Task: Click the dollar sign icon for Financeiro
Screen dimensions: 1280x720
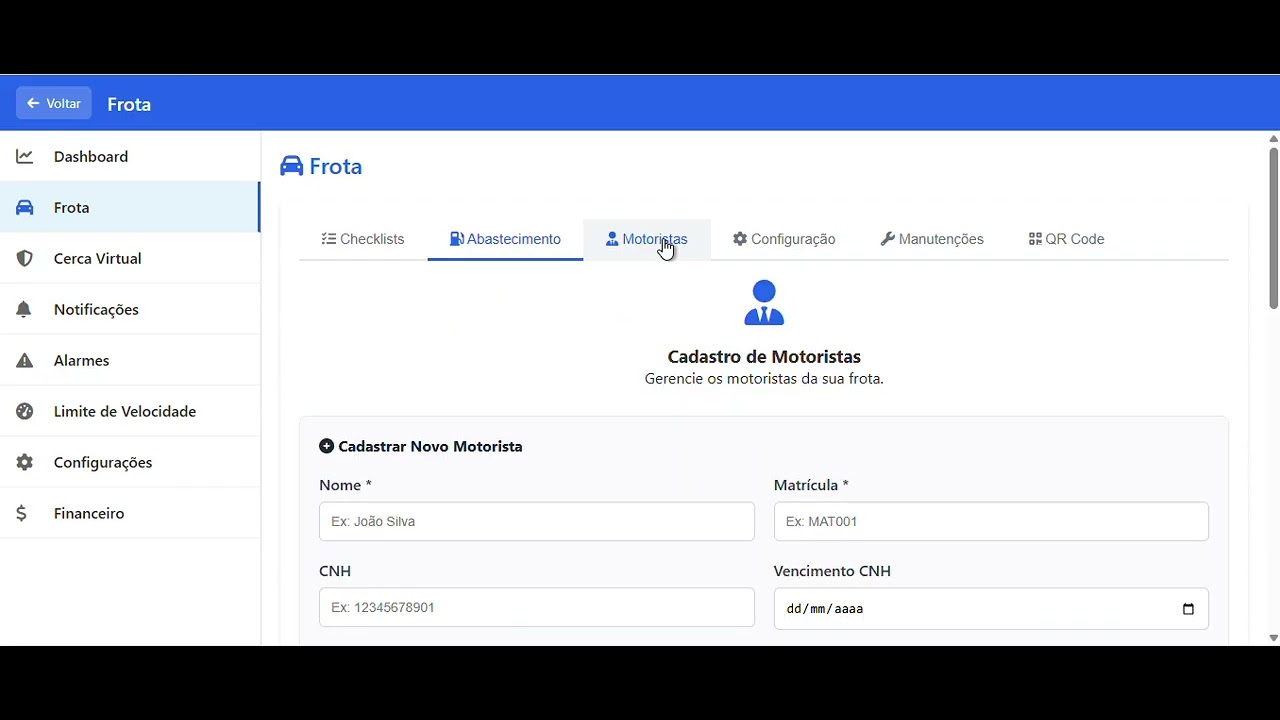Action: pos(22,513)
